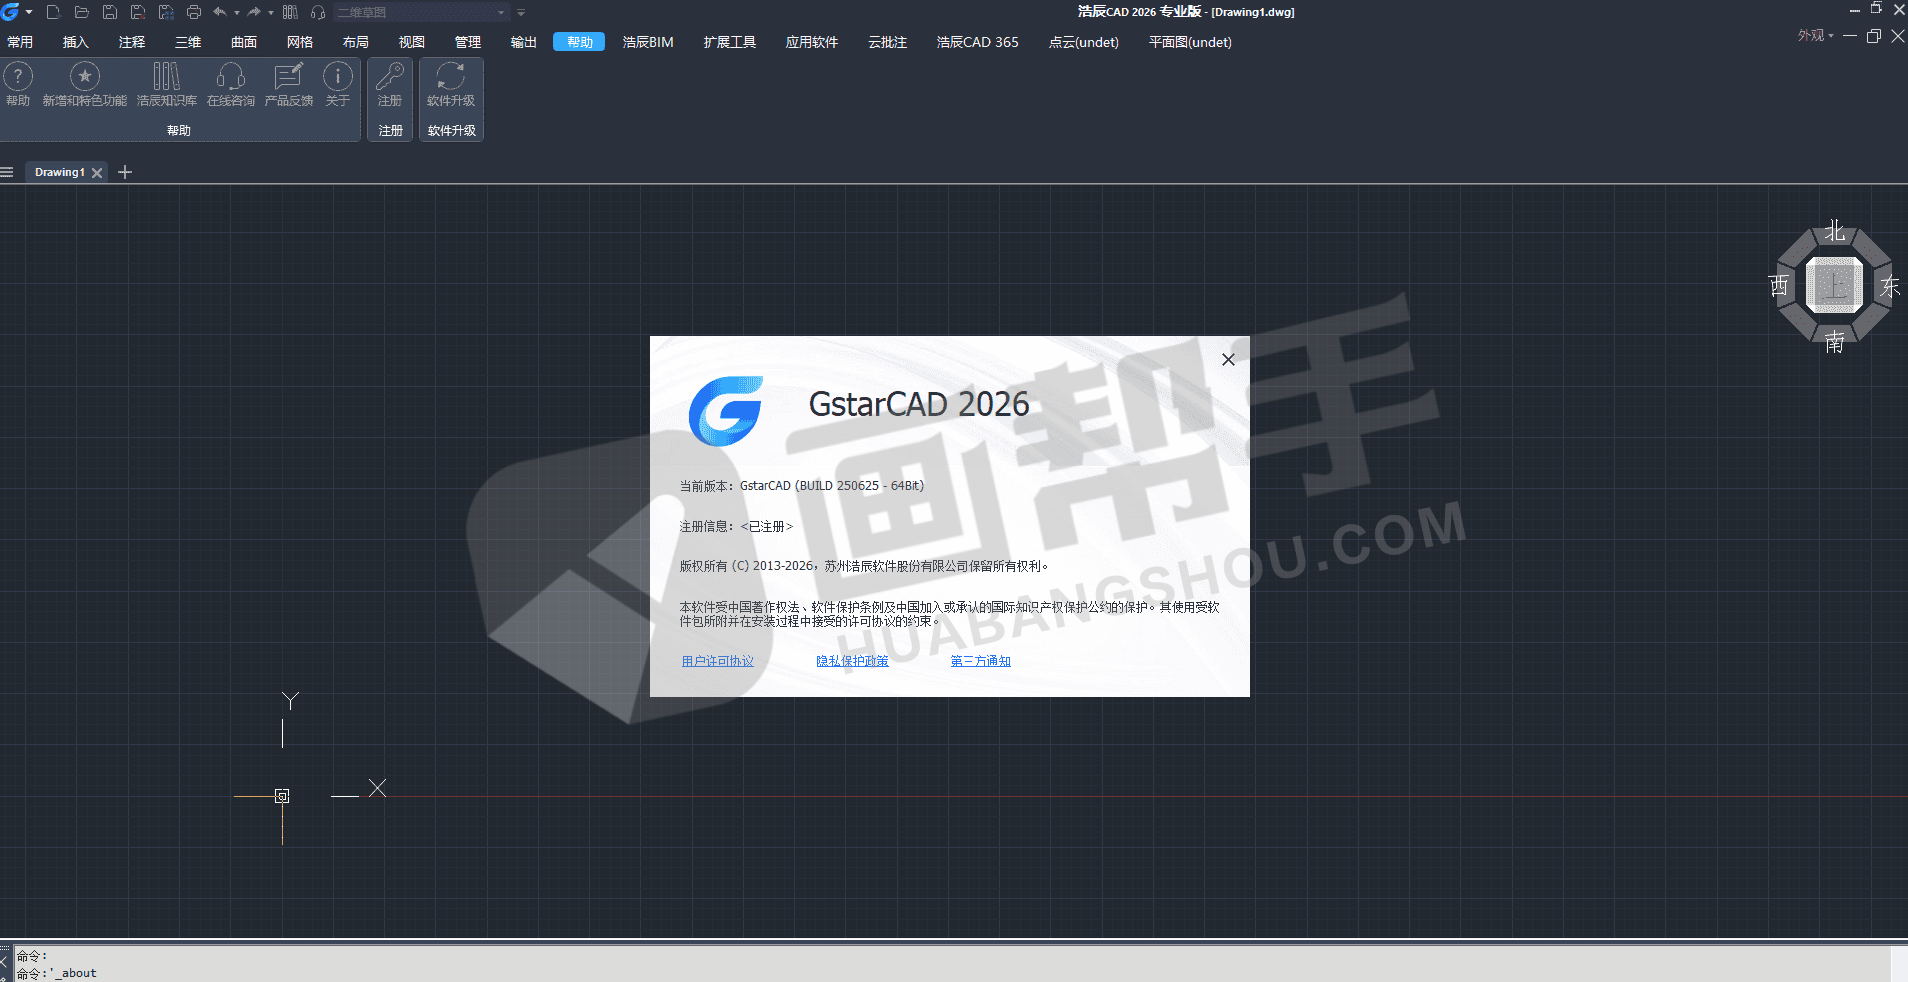Click the 软件升级 refresh icon
Viewport: 1908px width, 982px height.
pos(451,84)
